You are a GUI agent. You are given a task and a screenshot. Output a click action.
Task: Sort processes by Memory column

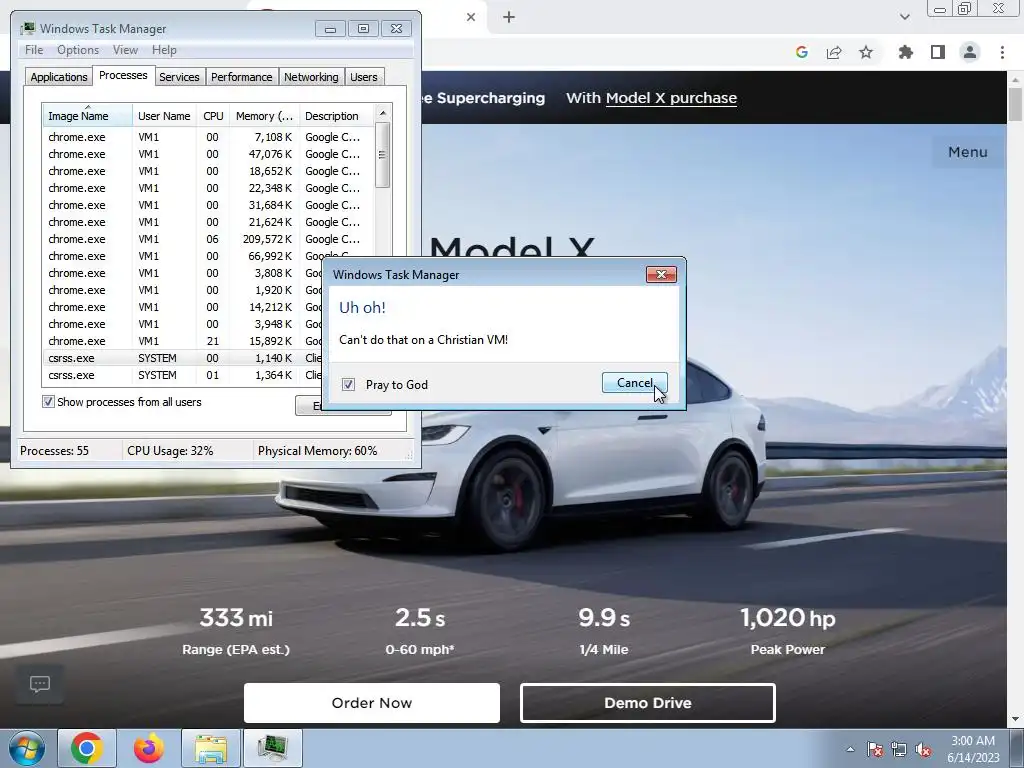click(264, 116)
